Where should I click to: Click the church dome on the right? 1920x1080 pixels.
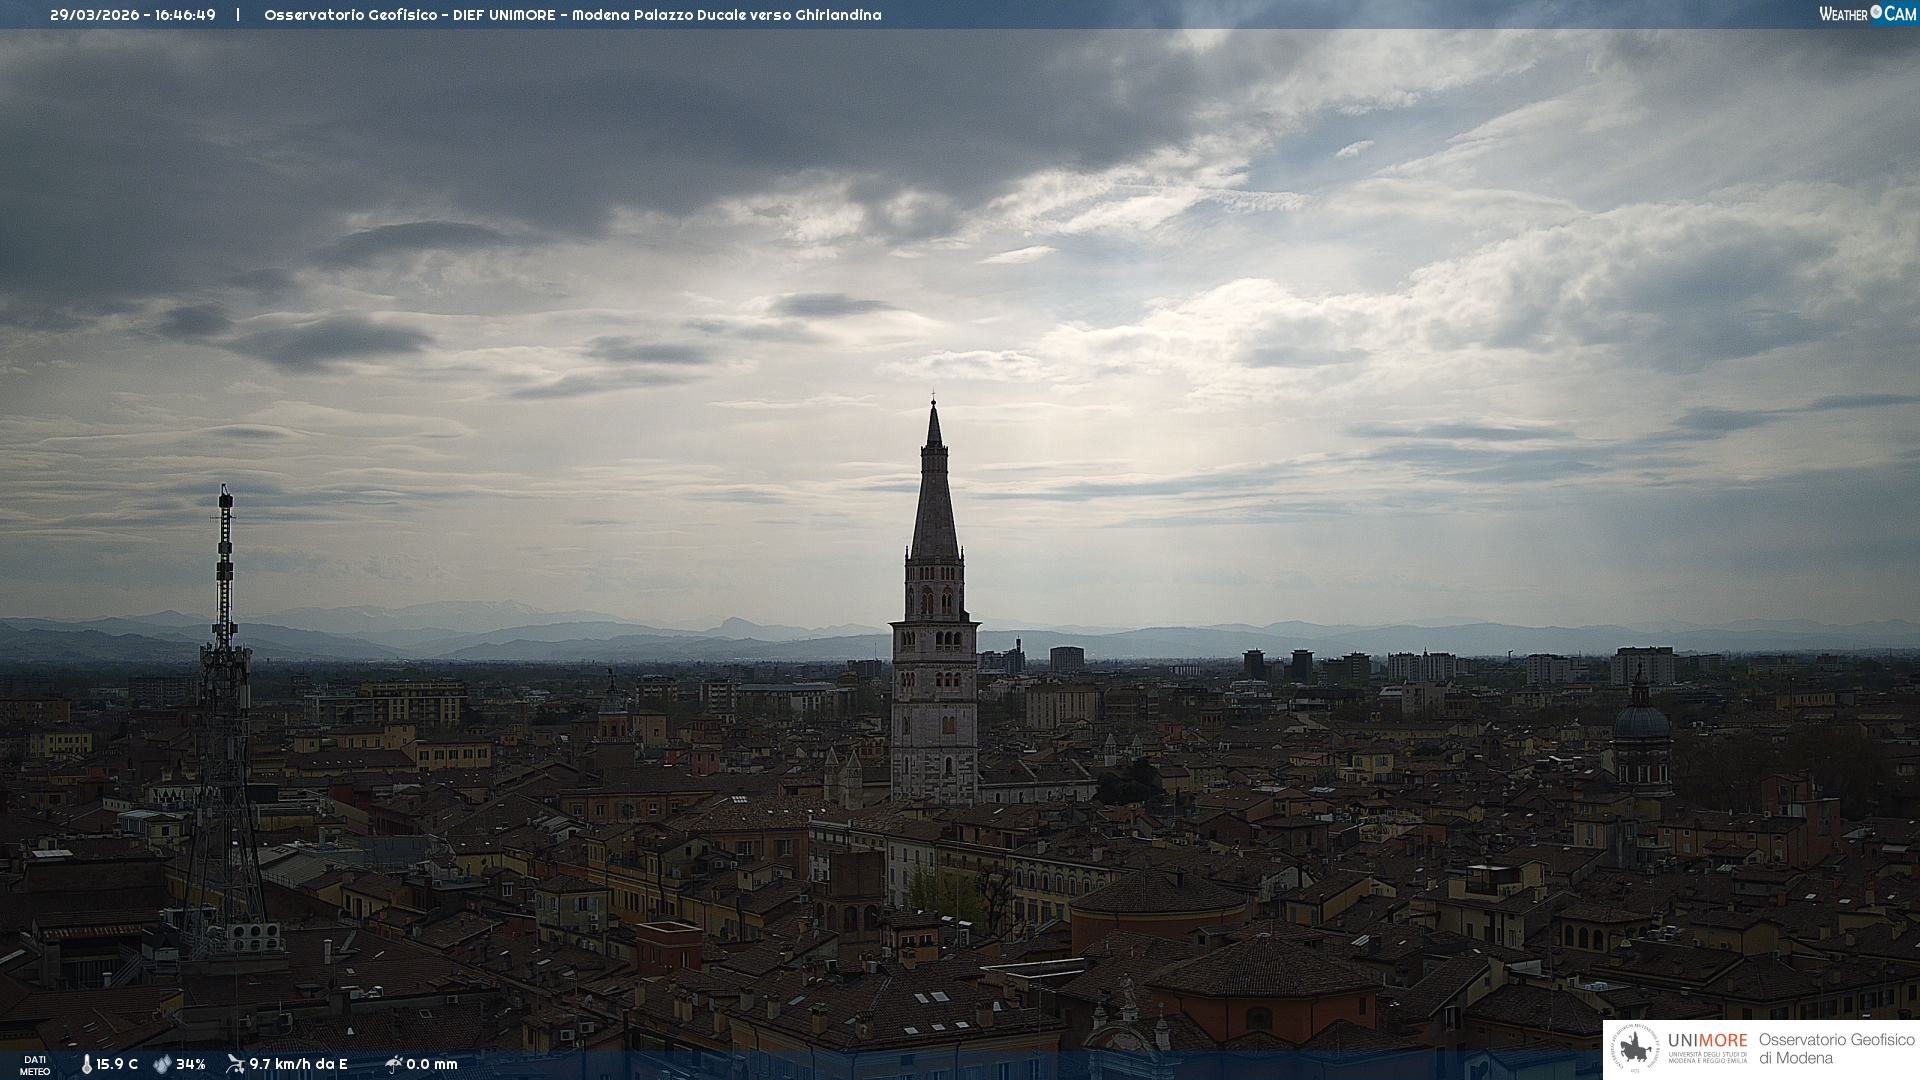[x=1641, y=720]
